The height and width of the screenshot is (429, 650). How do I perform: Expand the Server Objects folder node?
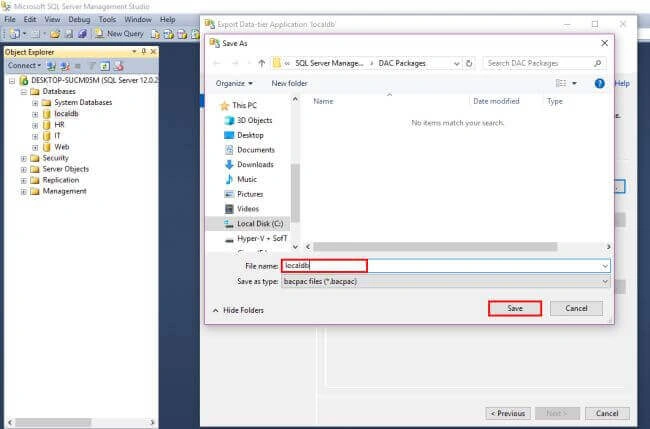pos(24,170)
